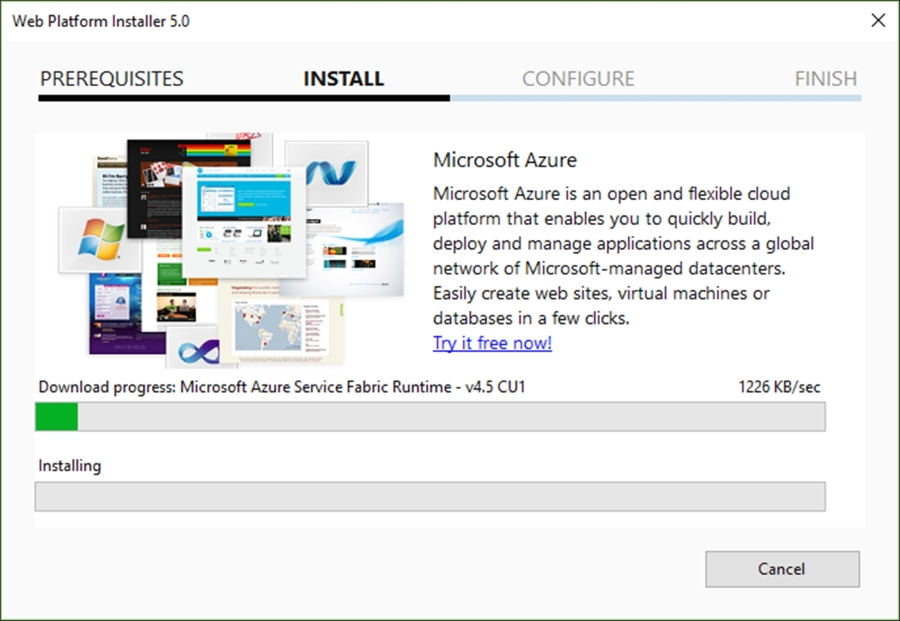Click the center blue-banner website thumbnail

point(244,221)
